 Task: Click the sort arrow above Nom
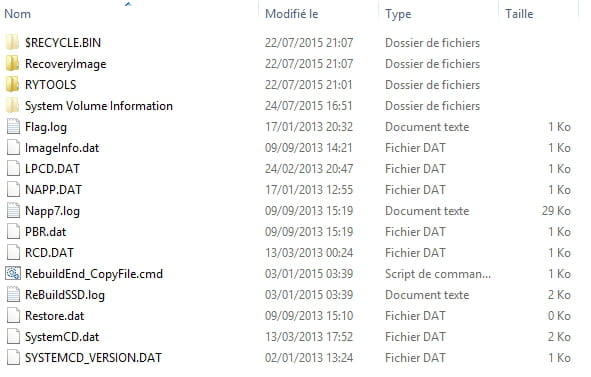pos(128,4)
